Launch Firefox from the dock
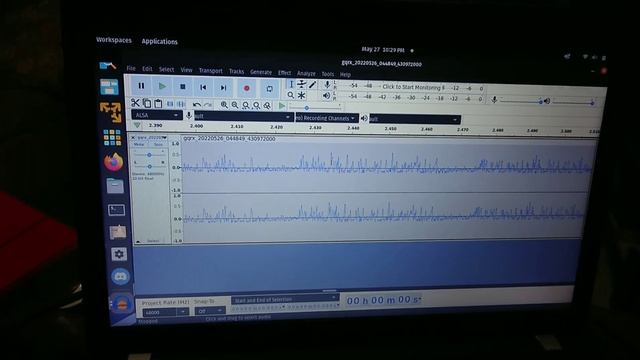This screenshot has width=640, height=360. pyautogui.click(x=113, y=162)
